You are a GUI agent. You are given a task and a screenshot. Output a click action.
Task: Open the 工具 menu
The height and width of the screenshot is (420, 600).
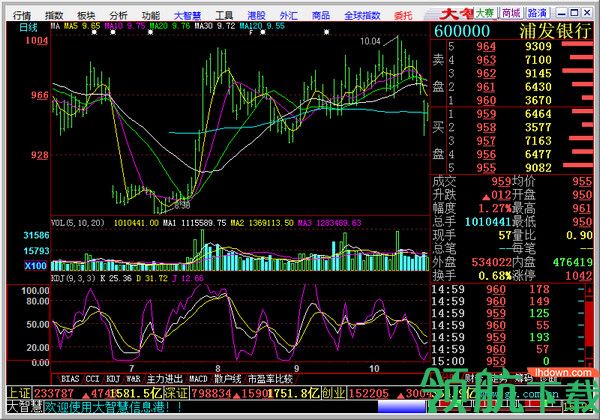(x=224, y=15)
